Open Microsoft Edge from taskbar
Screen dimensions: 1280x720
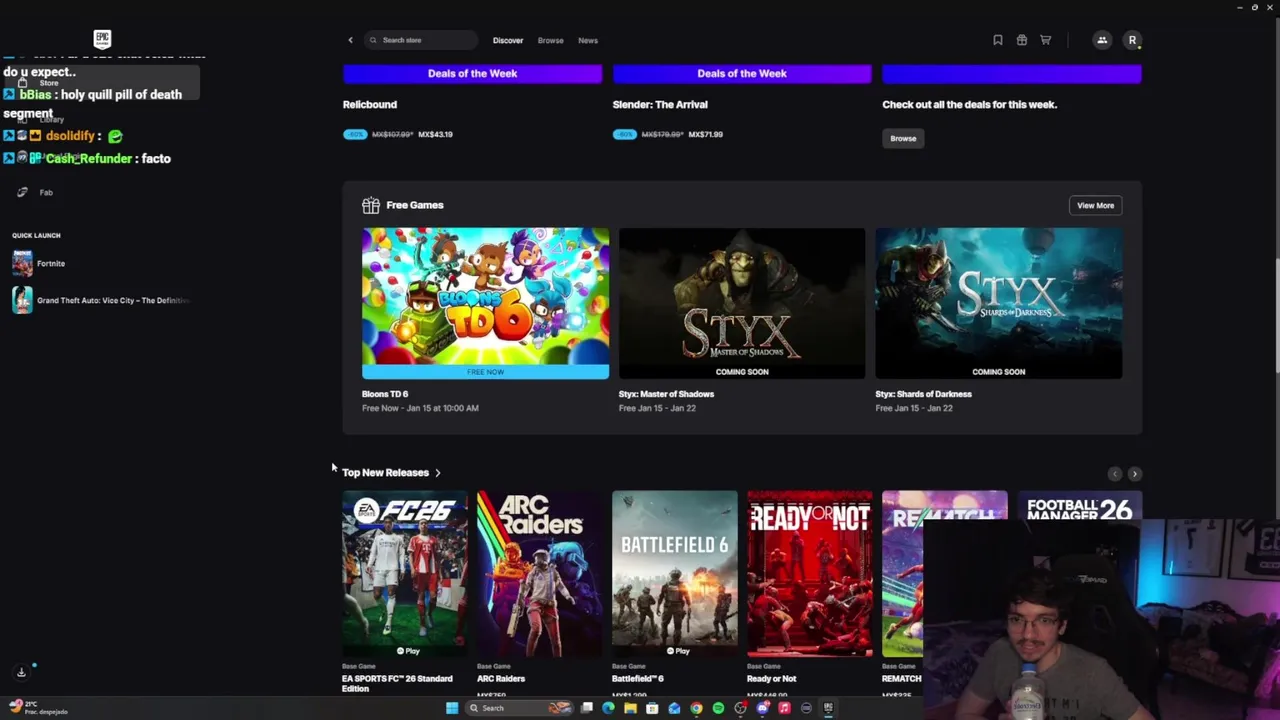(x=608, y=708)
